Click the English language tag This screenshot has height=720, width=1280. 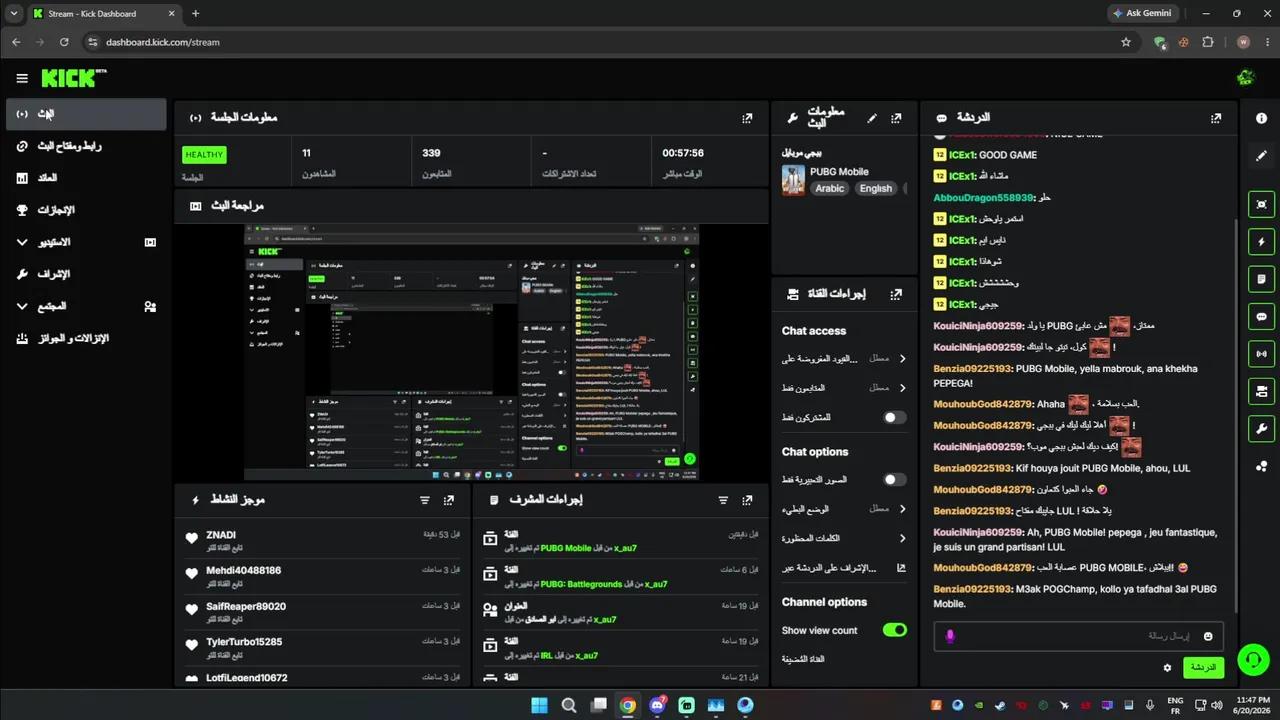(x=876, y=188)
